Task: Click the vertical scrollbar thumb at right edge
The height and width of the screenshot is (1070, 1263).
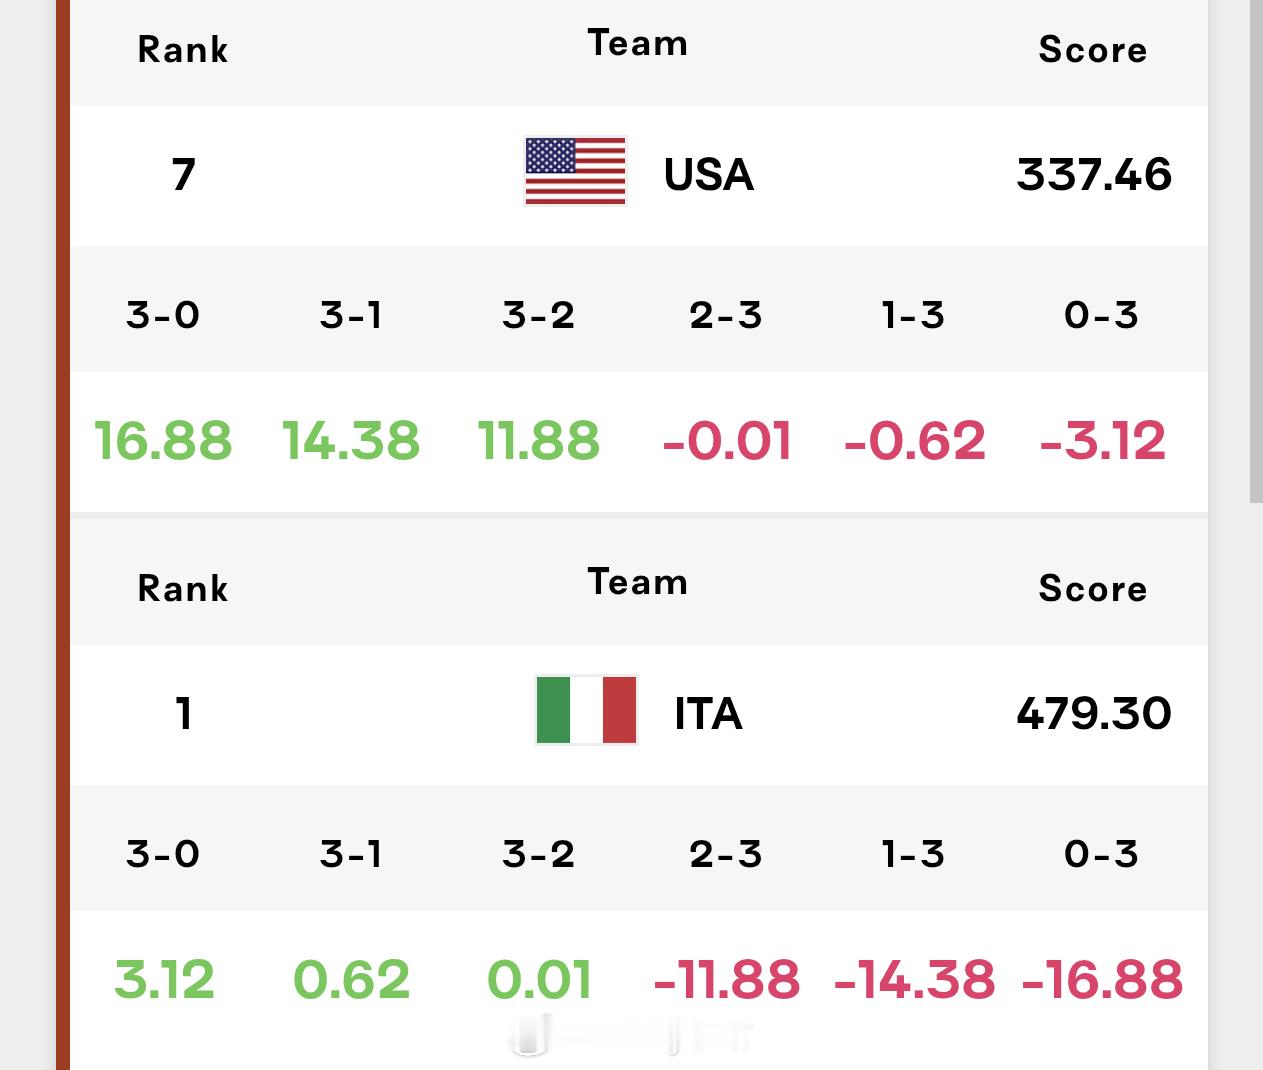Action: tap(1256, 250)
